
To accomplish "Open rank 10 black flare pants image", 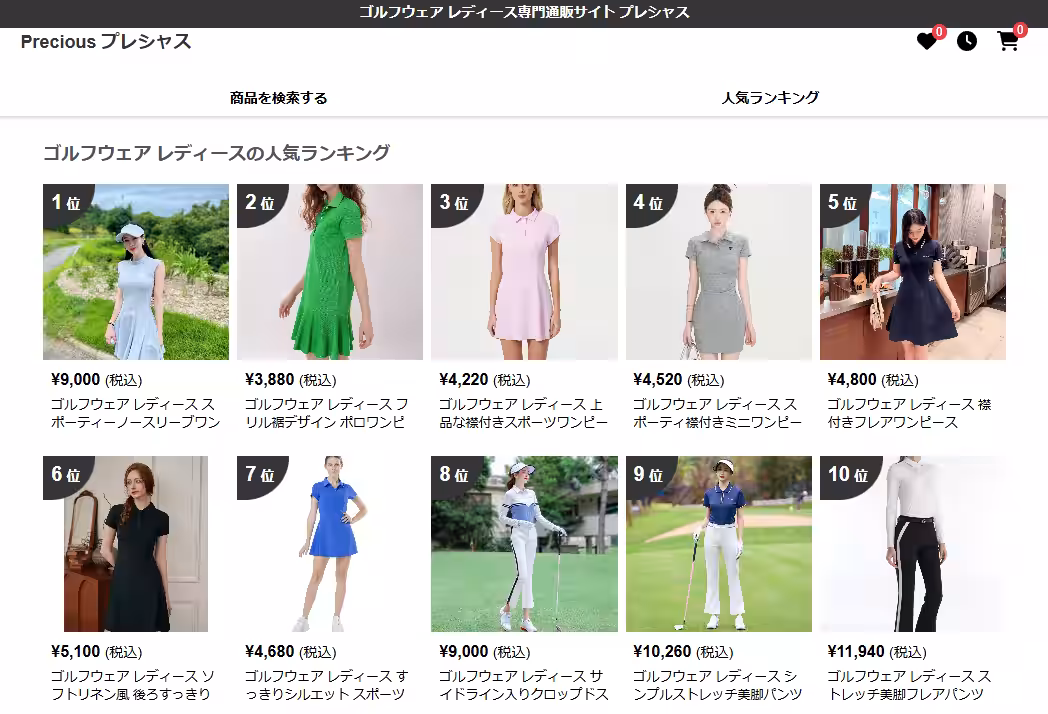I will (913, 544).
